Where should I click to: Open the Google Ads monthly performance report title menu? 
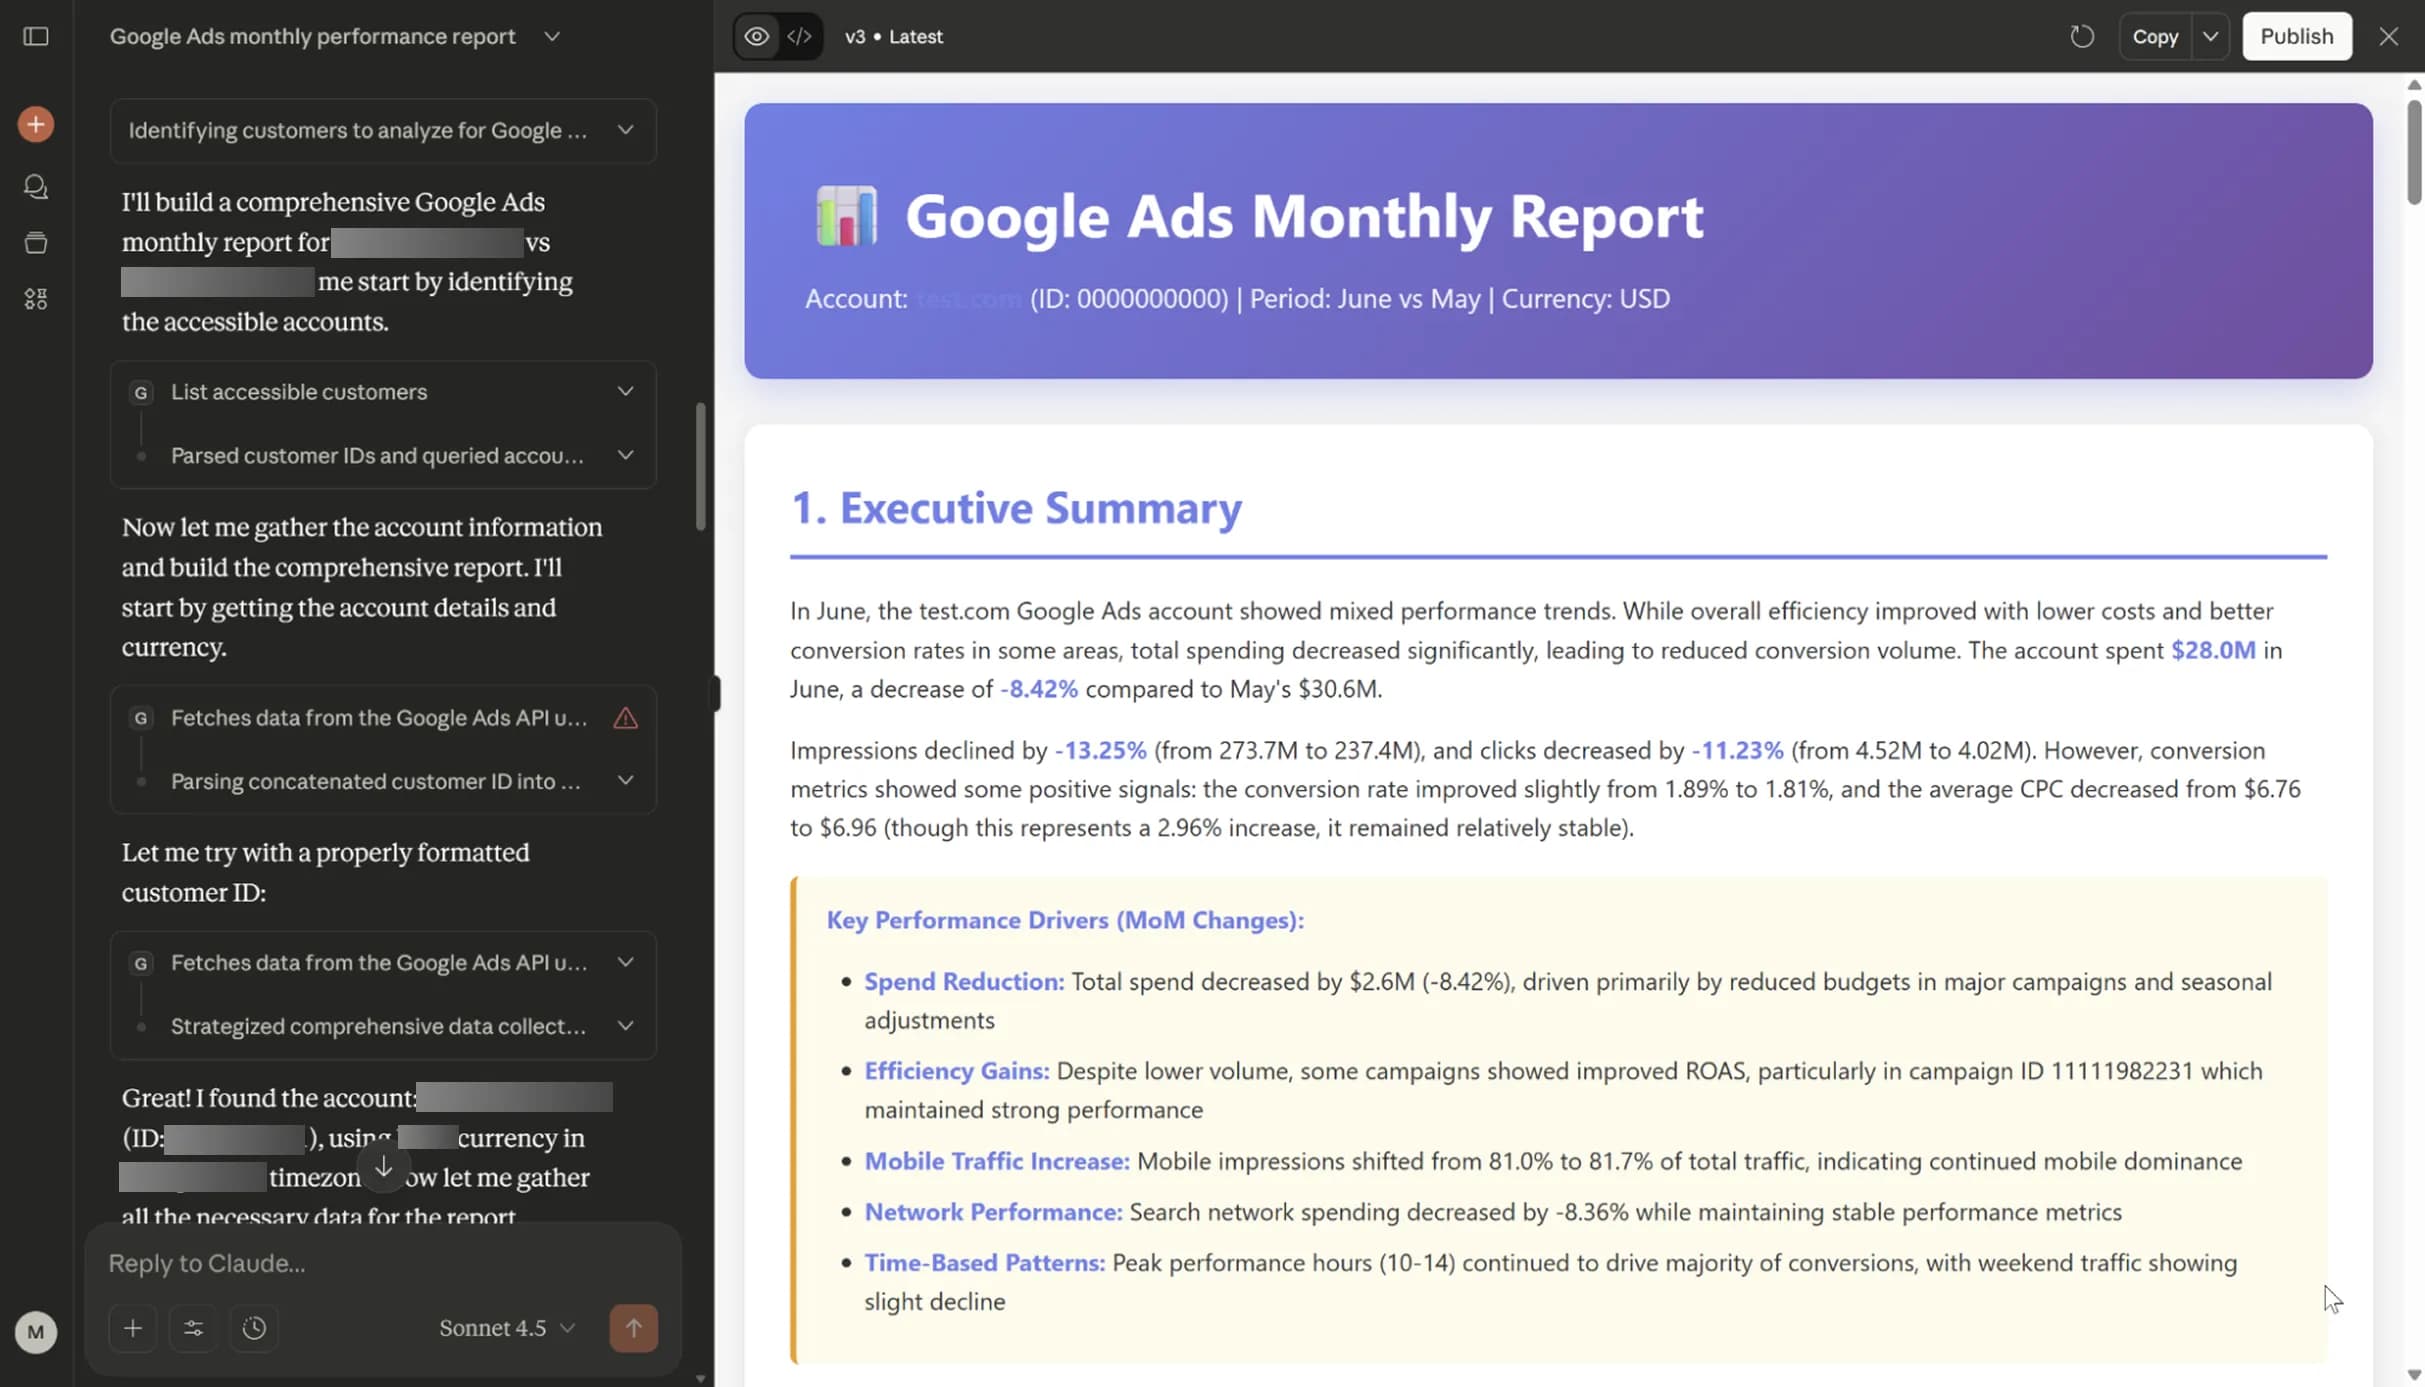552,36
